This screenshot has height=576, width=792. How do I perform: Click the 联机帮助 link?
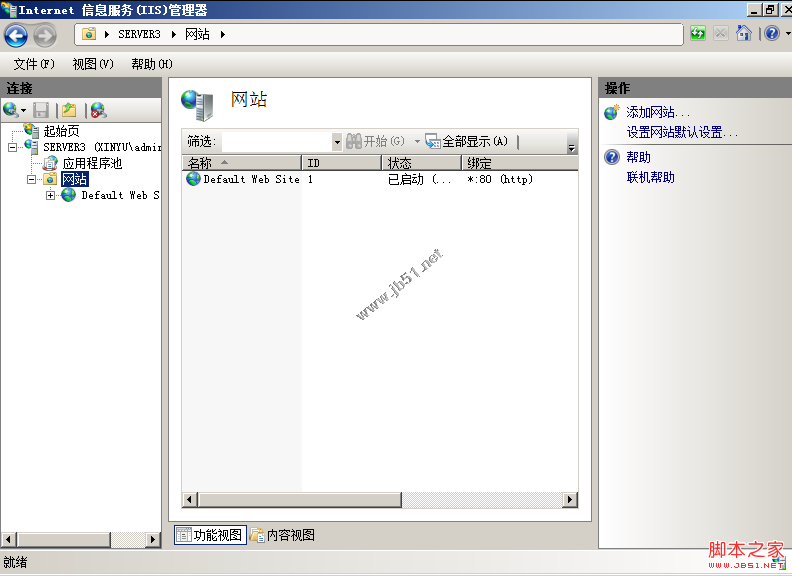[x=650, y=177]
